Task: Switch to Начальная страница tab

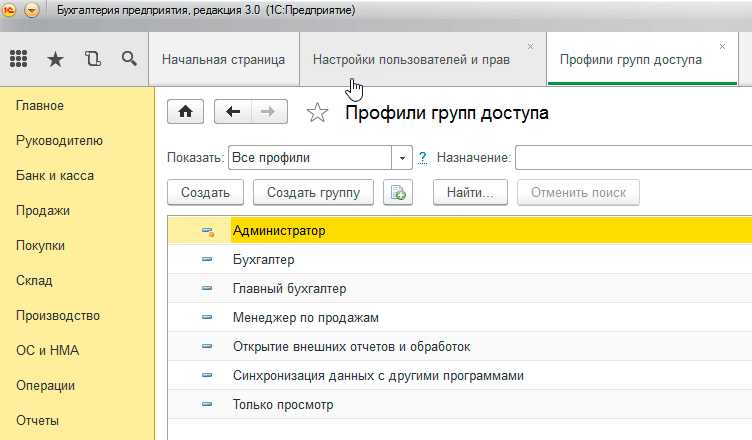Action: [223, 60]
